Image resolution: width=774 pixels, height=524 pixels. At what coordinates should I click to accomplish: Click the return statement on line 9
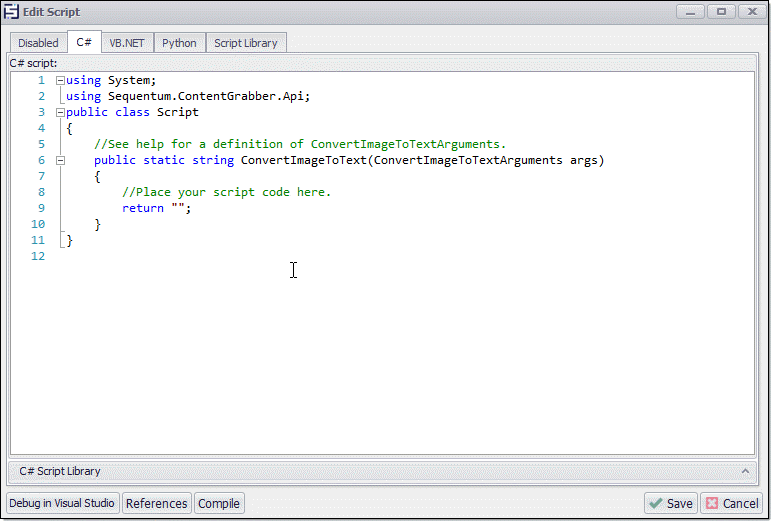click(x=143, y=208)
